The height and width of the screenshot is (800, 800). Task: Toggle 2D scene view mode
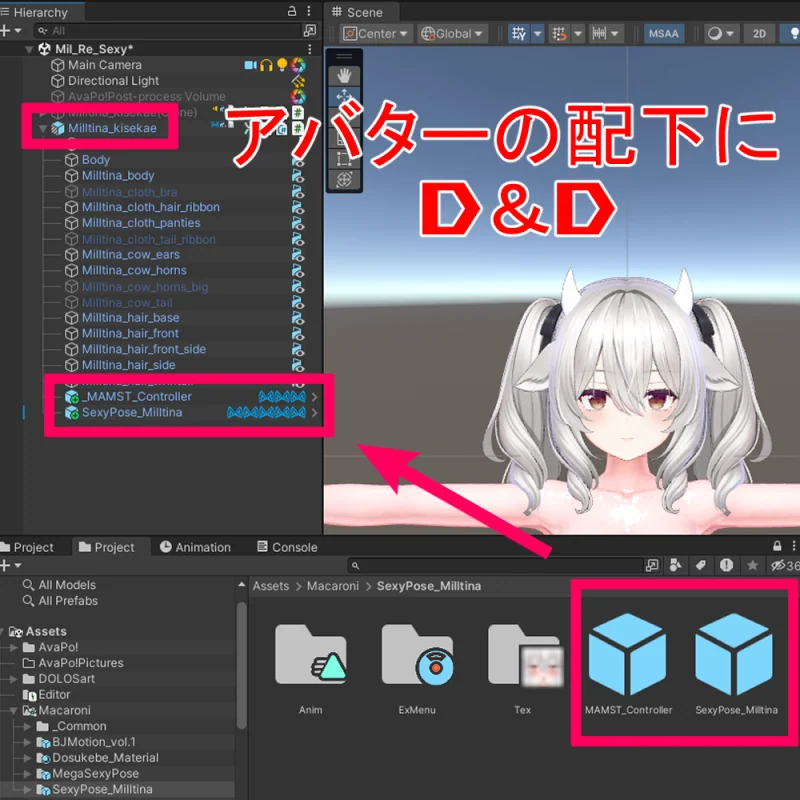759,34
